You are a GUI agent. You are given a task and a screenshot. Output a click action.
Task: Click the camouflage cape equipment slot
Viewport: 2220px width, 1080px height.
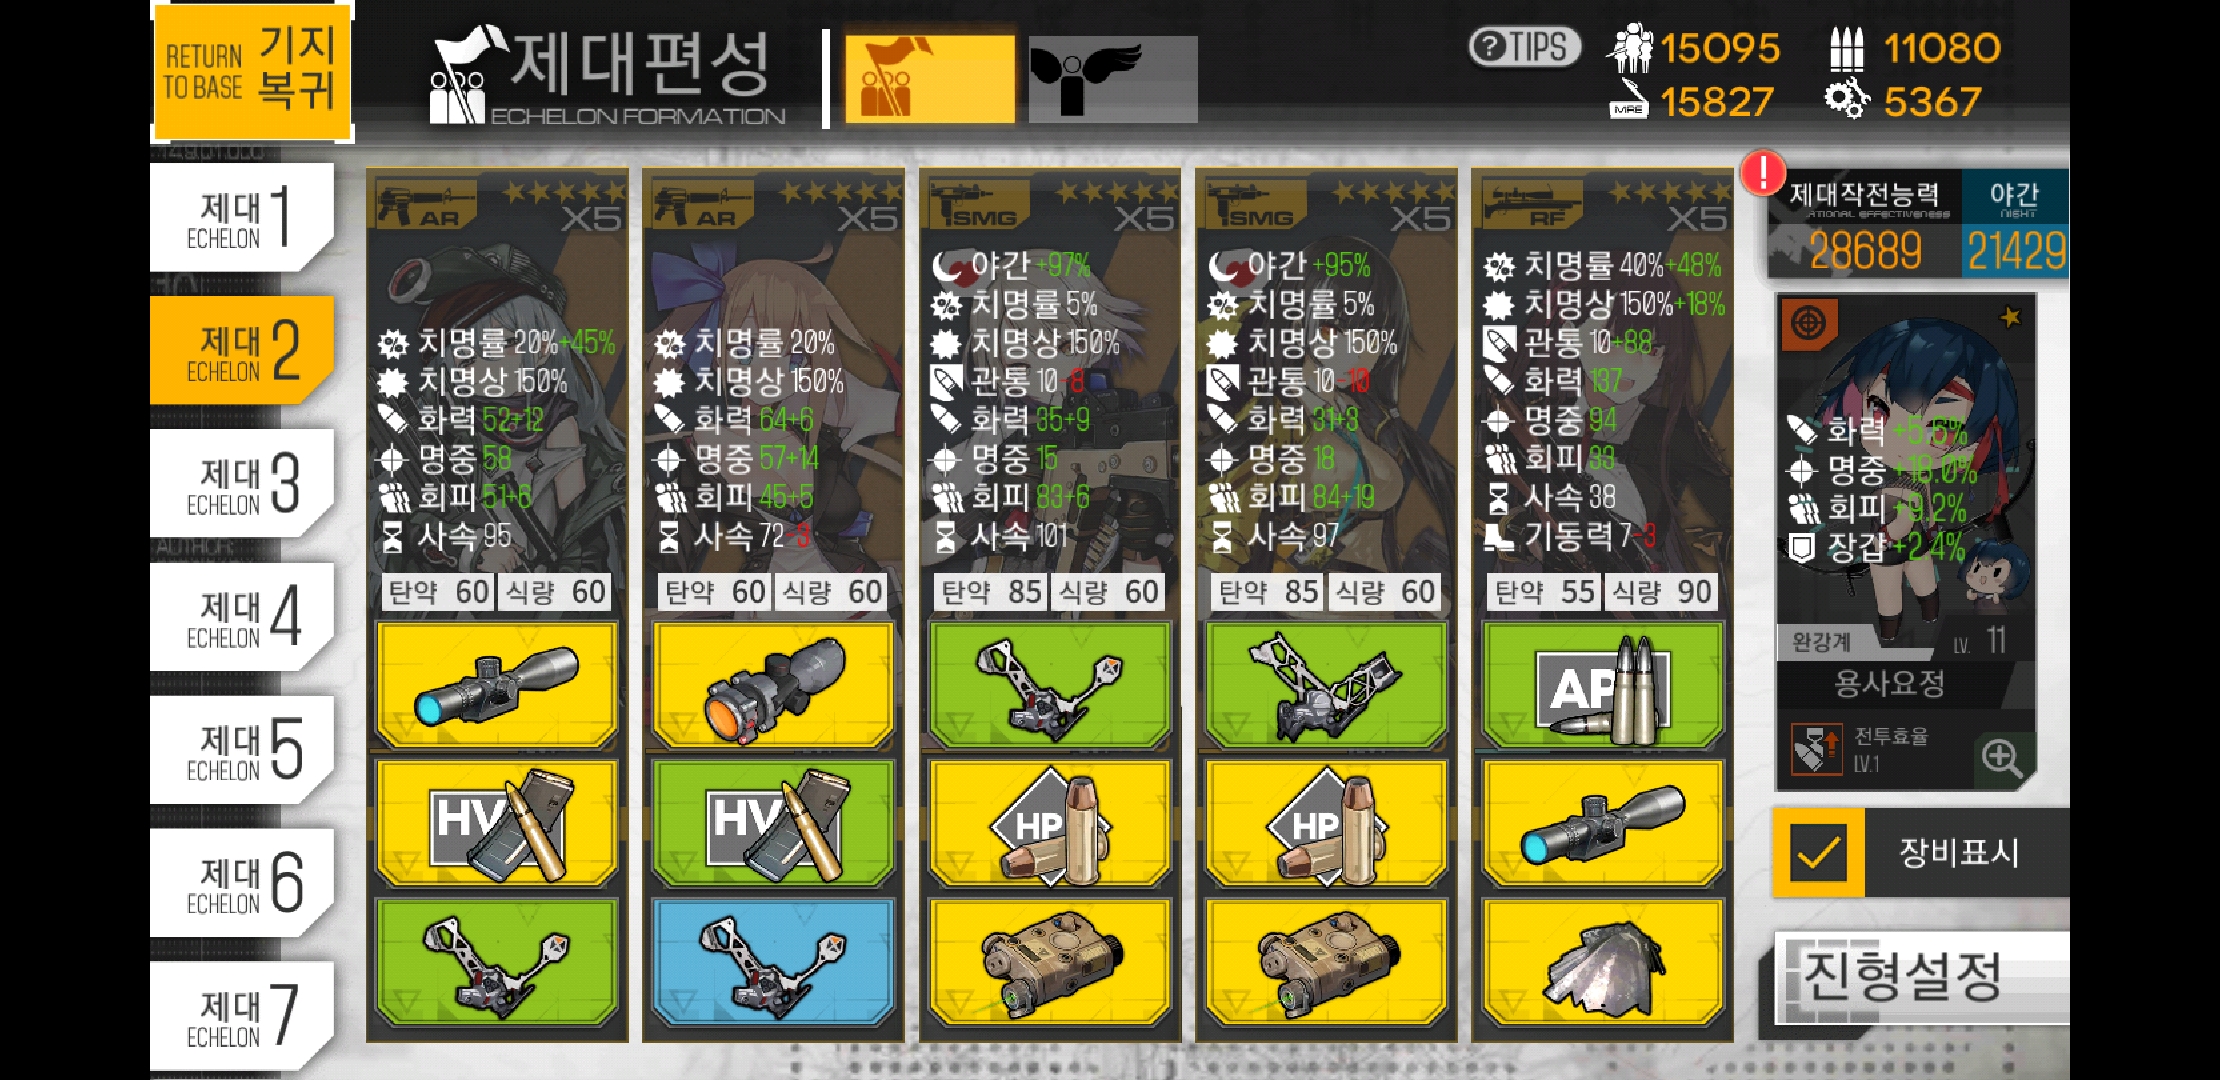1603,962
